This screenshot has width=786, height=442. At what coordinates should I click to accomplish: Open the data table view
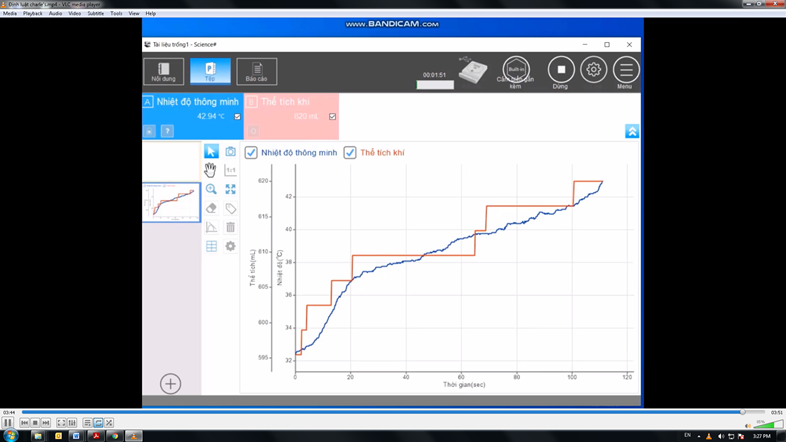pyautogui.click(x=211, y=246)
